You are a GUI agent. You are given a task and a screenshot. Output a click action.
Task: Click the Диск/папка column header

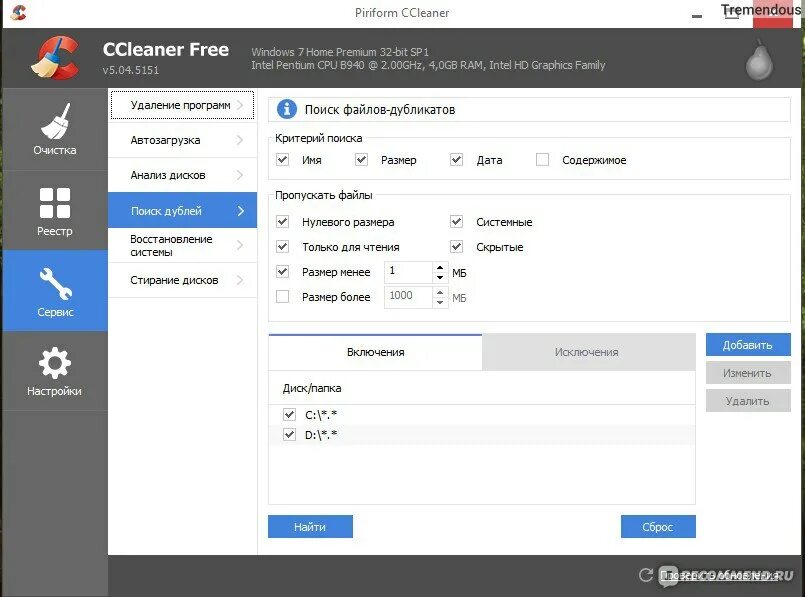(x=312, y=388)
